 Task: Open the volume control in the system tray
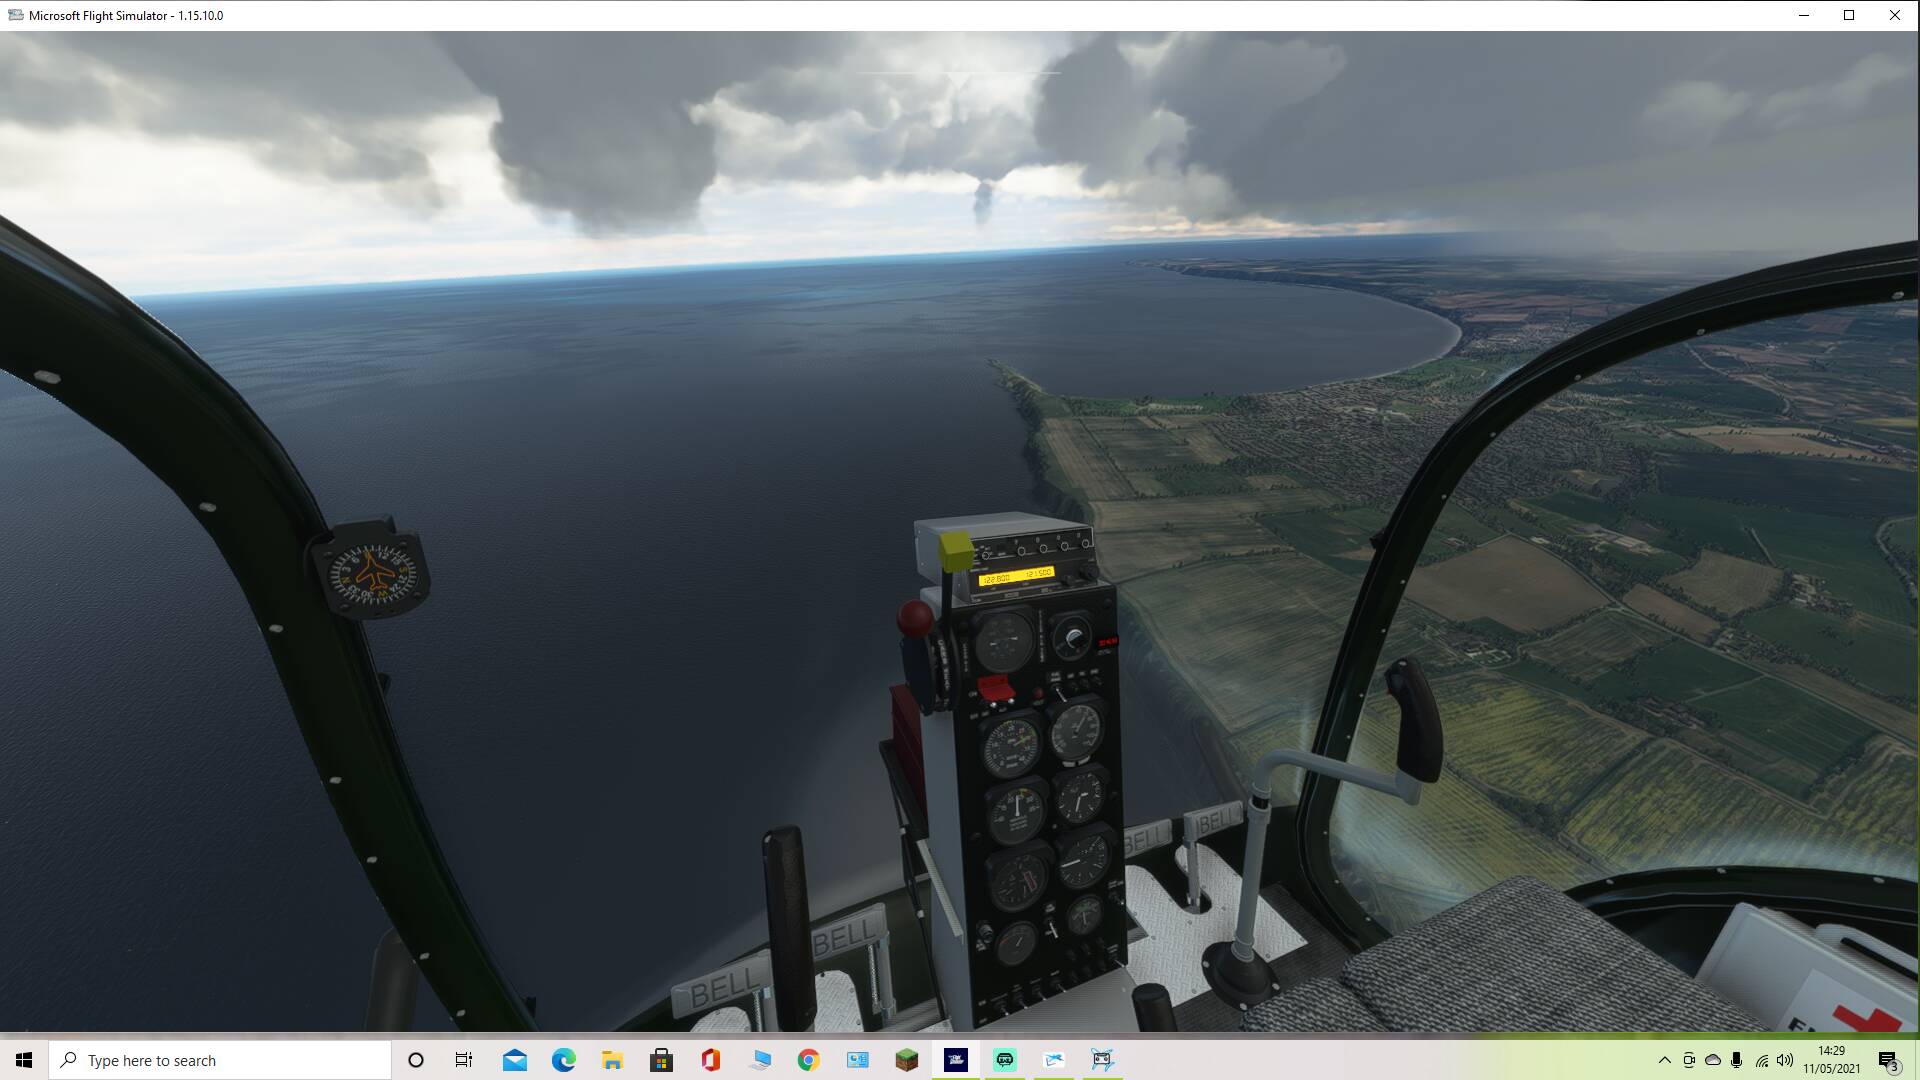[x=1785, y=1060]
